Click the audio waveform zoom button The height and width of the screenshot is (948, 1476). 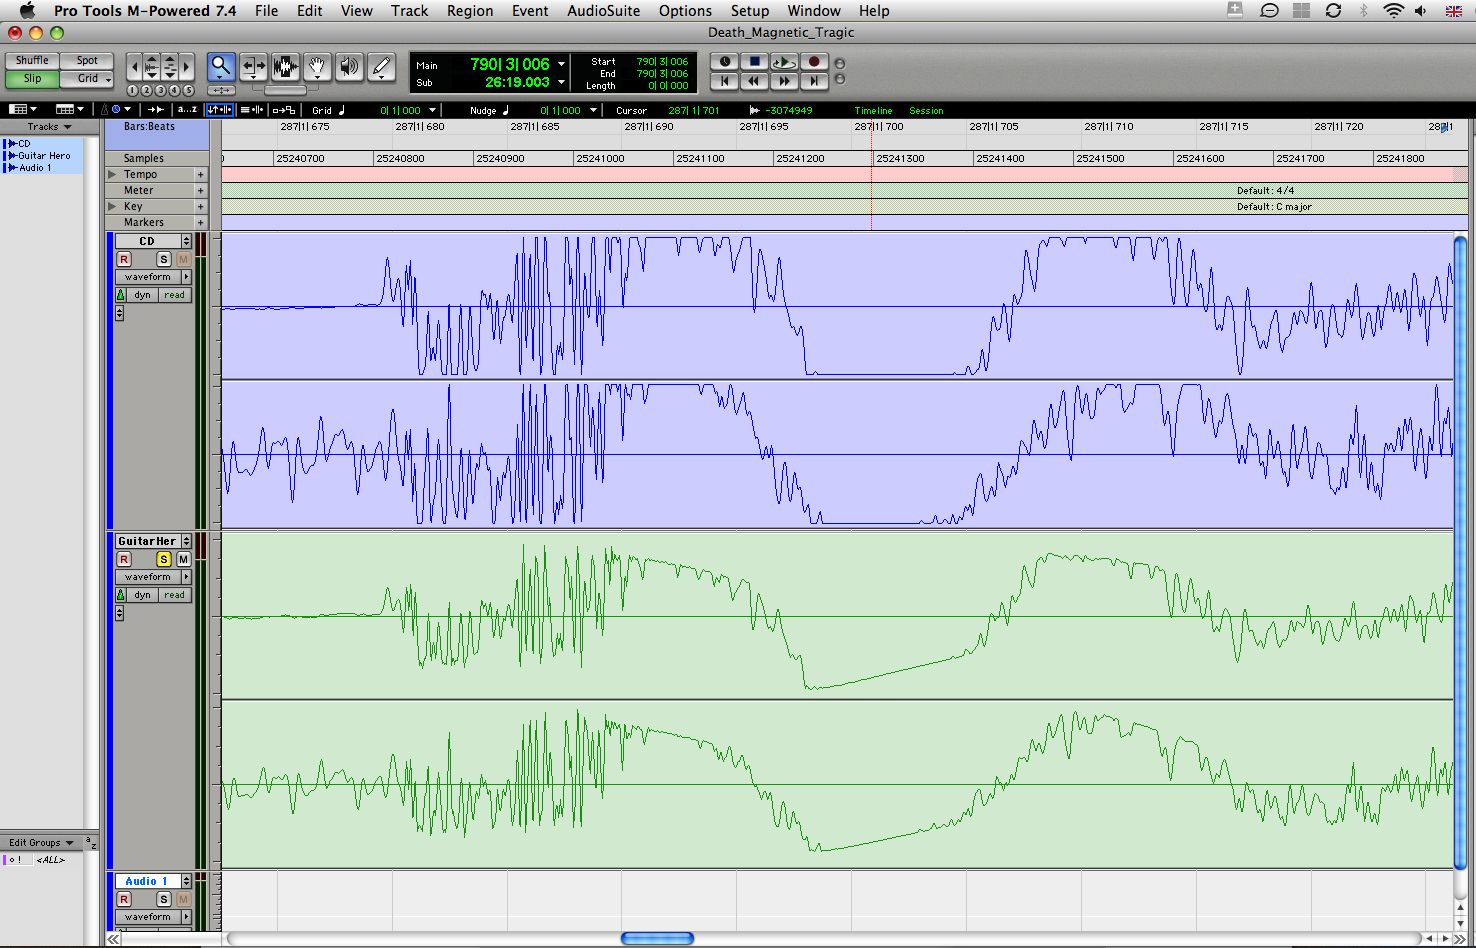tap(151, 68)
